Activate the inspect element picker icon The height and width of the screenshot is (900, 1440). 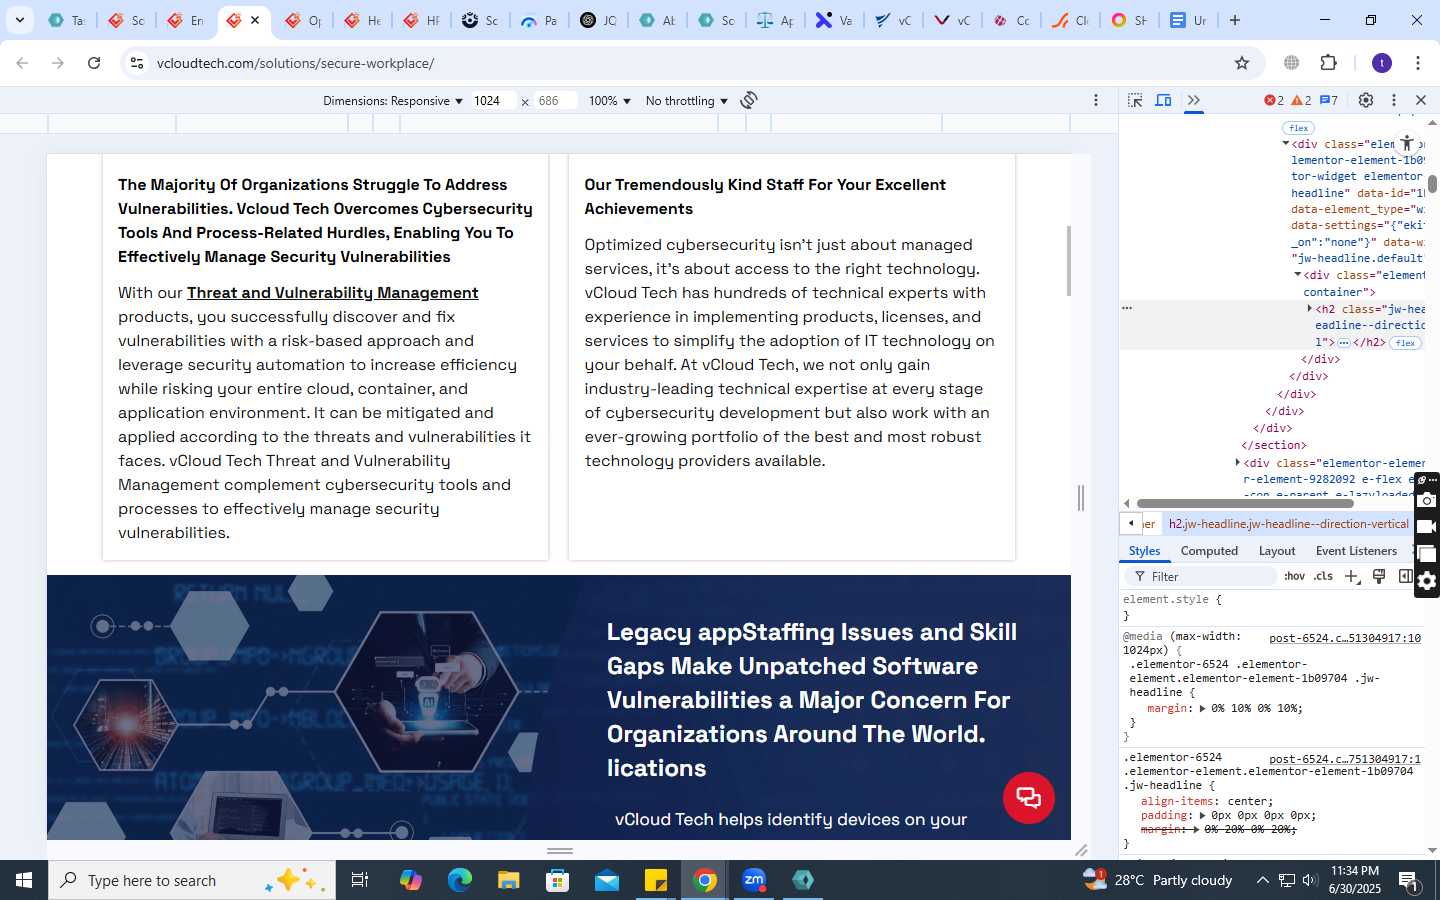coord(1135,100)
